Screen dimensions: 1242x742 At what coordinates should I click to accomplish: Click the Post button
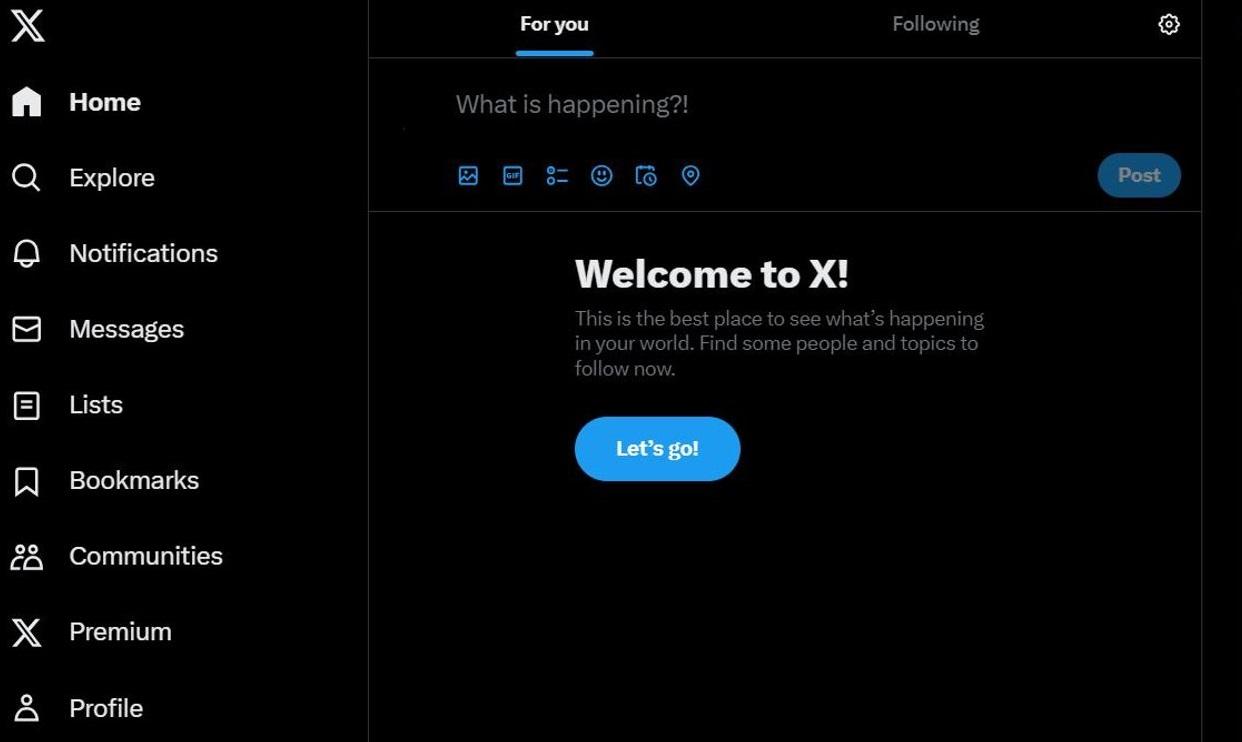click(x=1139, y=175)
